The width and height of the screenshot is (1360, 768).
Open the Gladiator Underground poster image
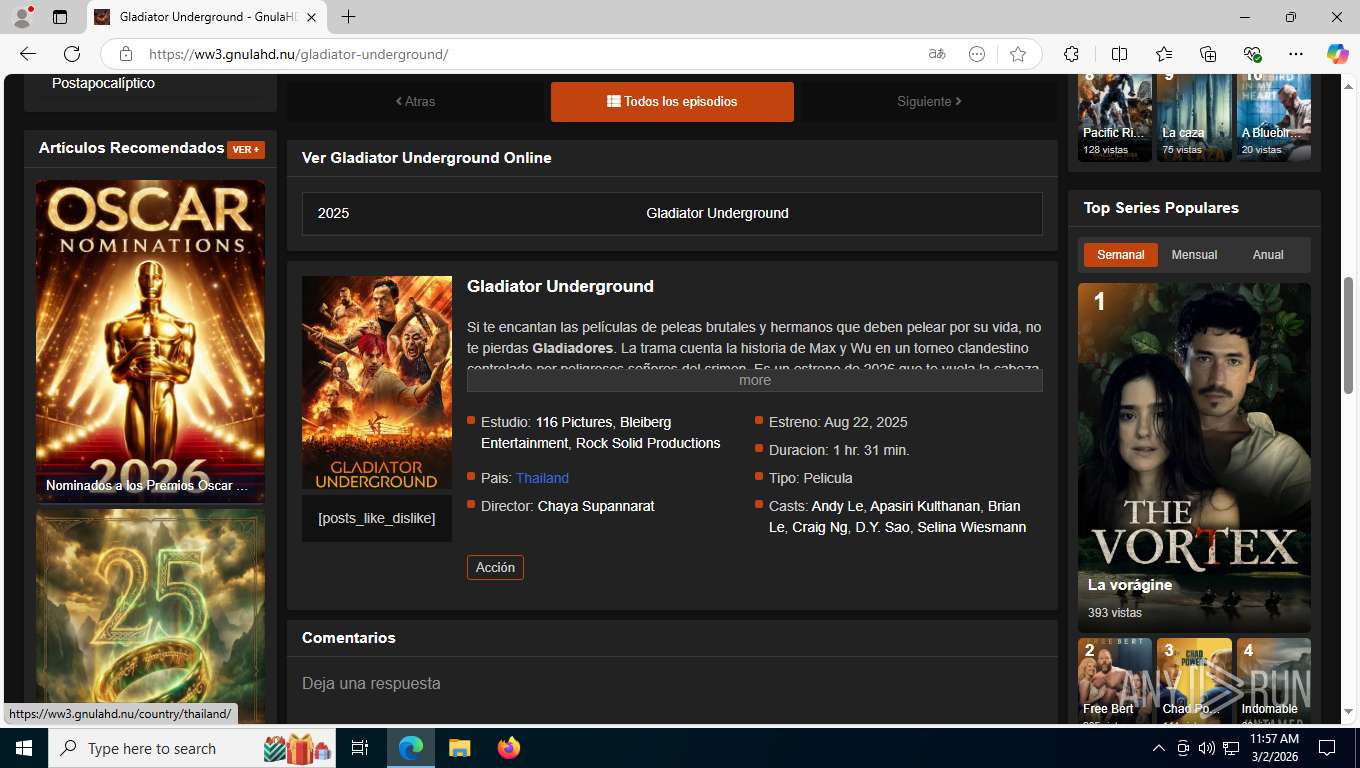coord(377,383)
